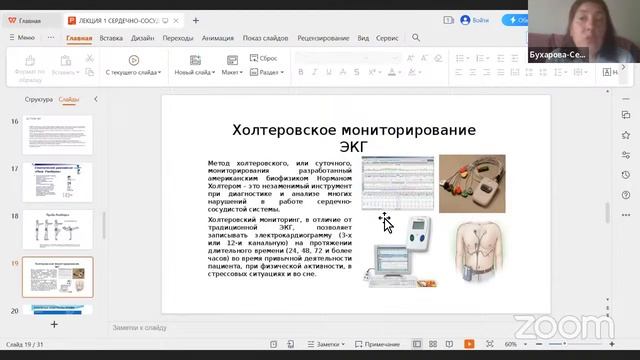Image resolution: width=640 pixels, height=360 pixels.
Task: Collapse the slide panel with left chevron
Action: (x=96, y=99)
